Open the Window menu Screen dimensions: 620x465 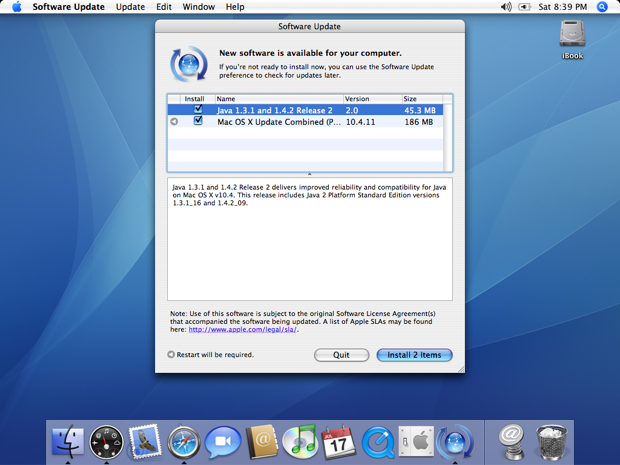[198, 7]
